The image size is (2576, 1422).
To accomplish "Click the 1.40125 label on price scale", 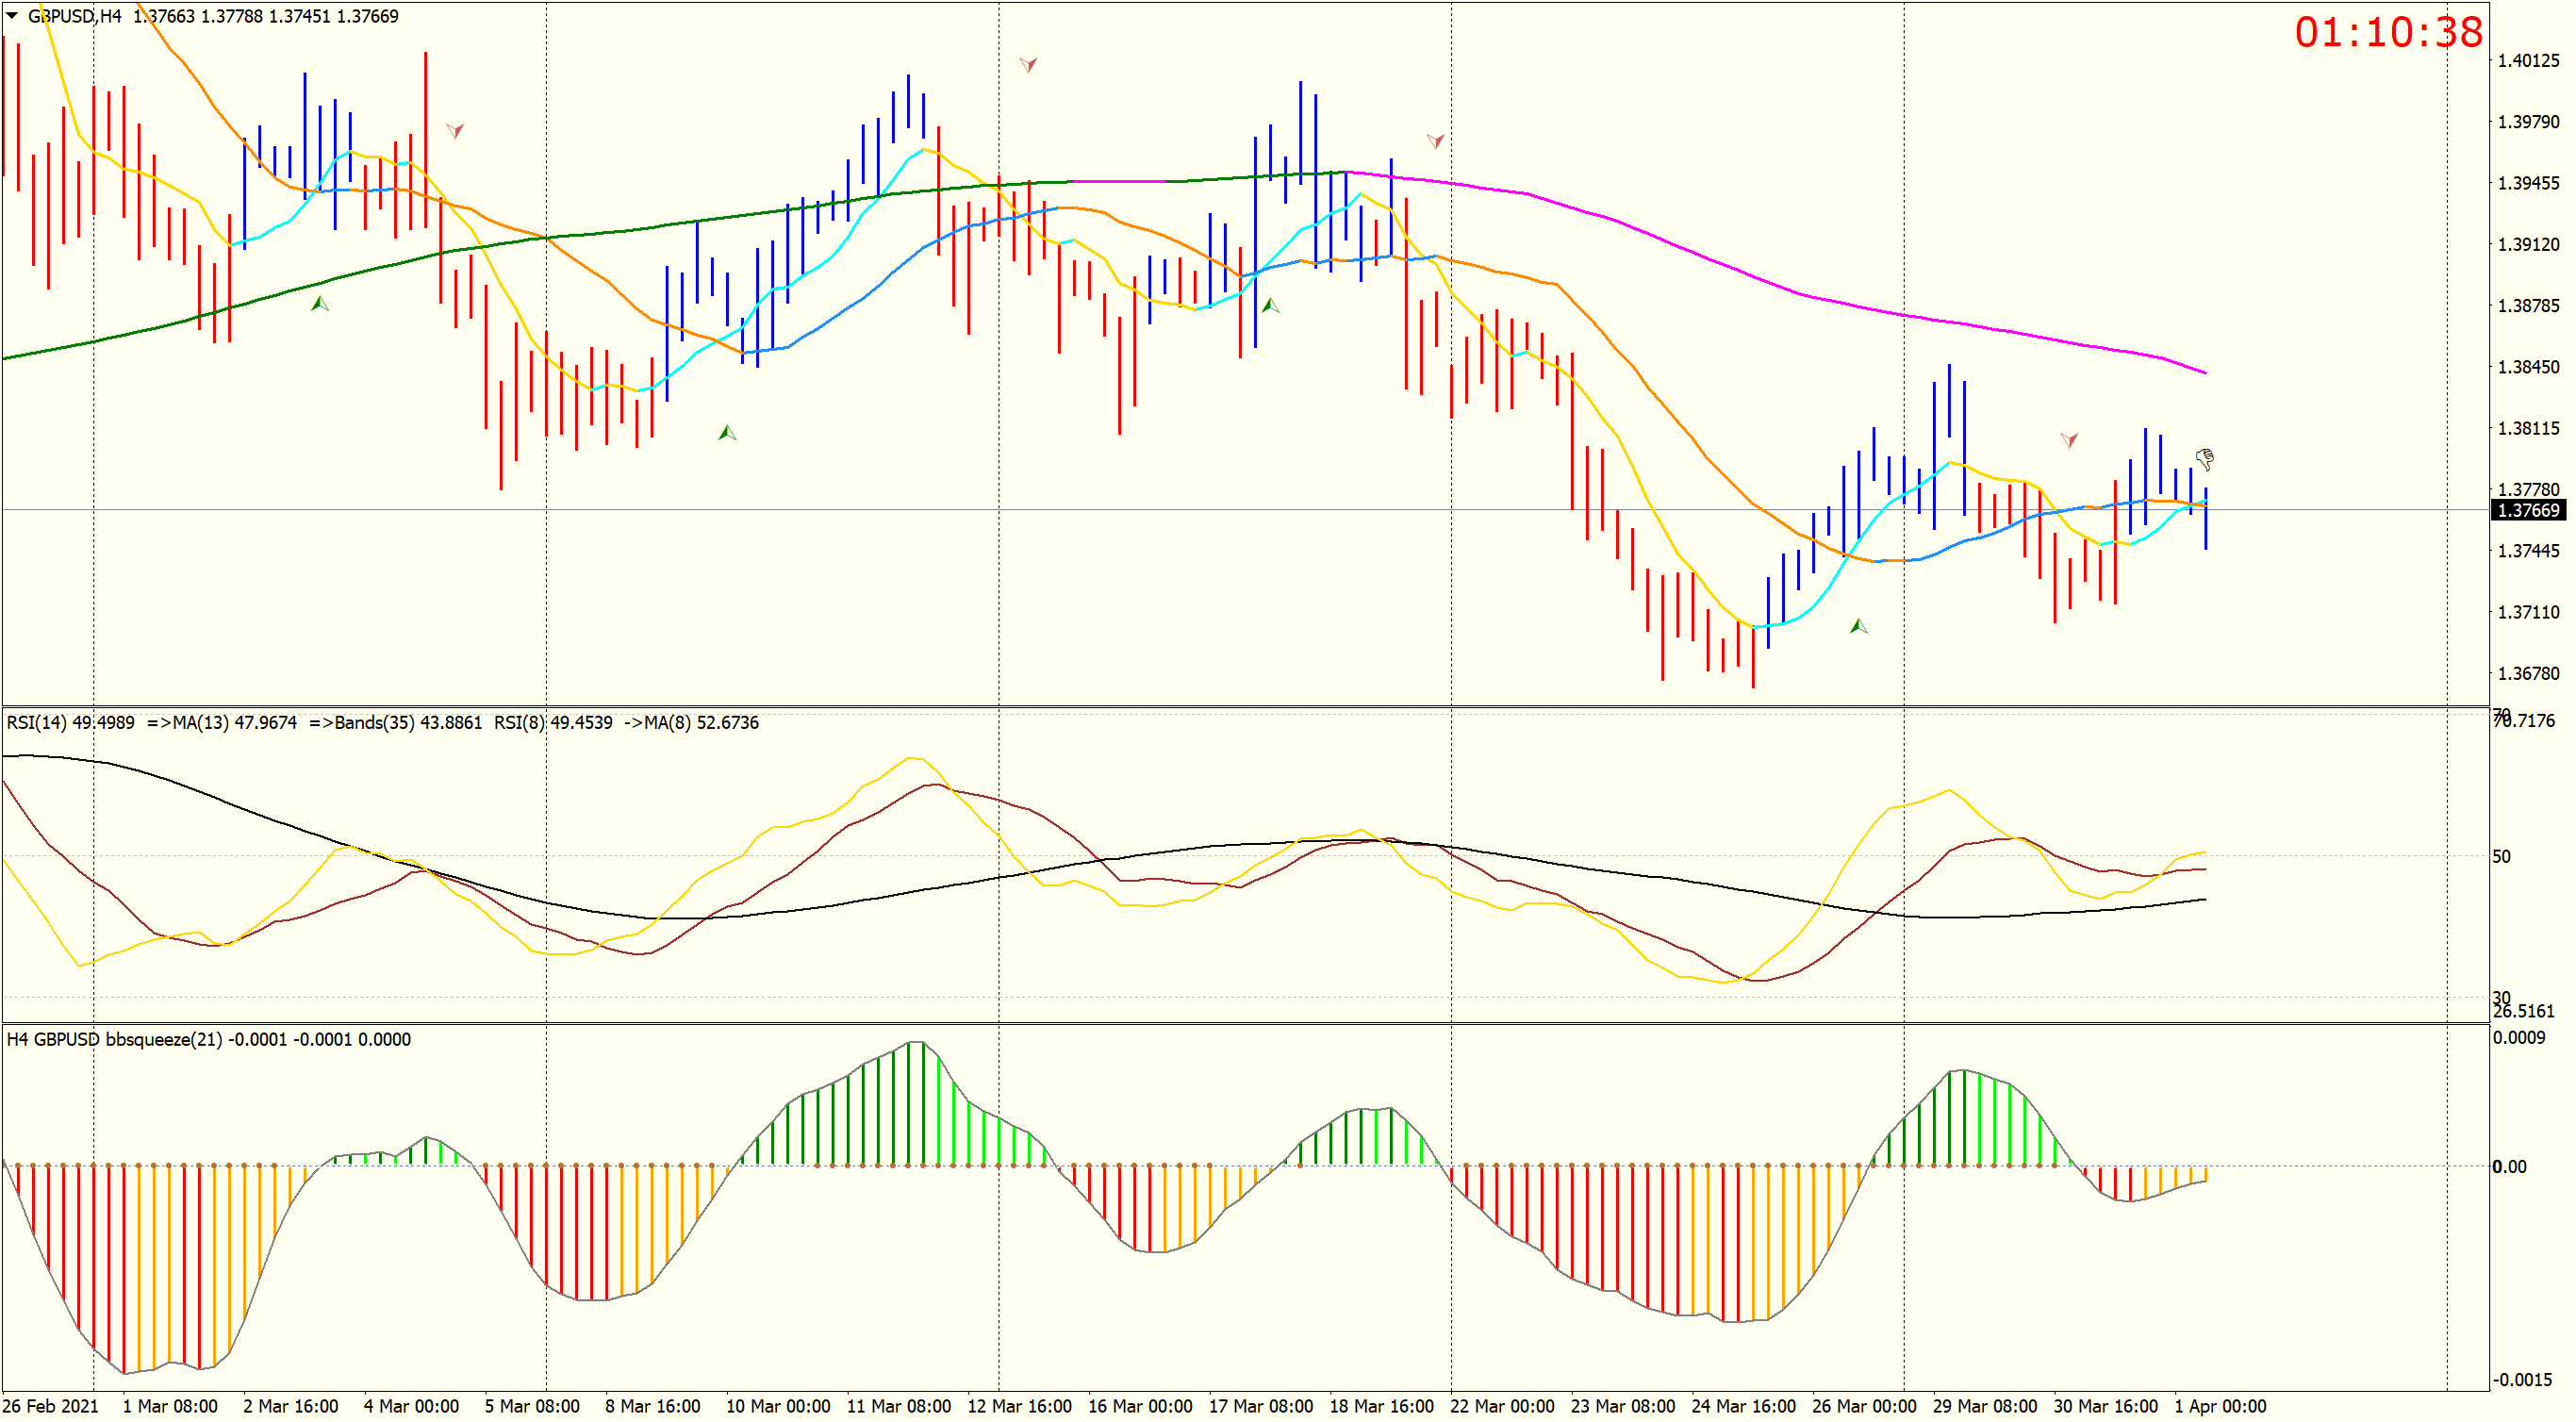I will tap(2528, 60).
